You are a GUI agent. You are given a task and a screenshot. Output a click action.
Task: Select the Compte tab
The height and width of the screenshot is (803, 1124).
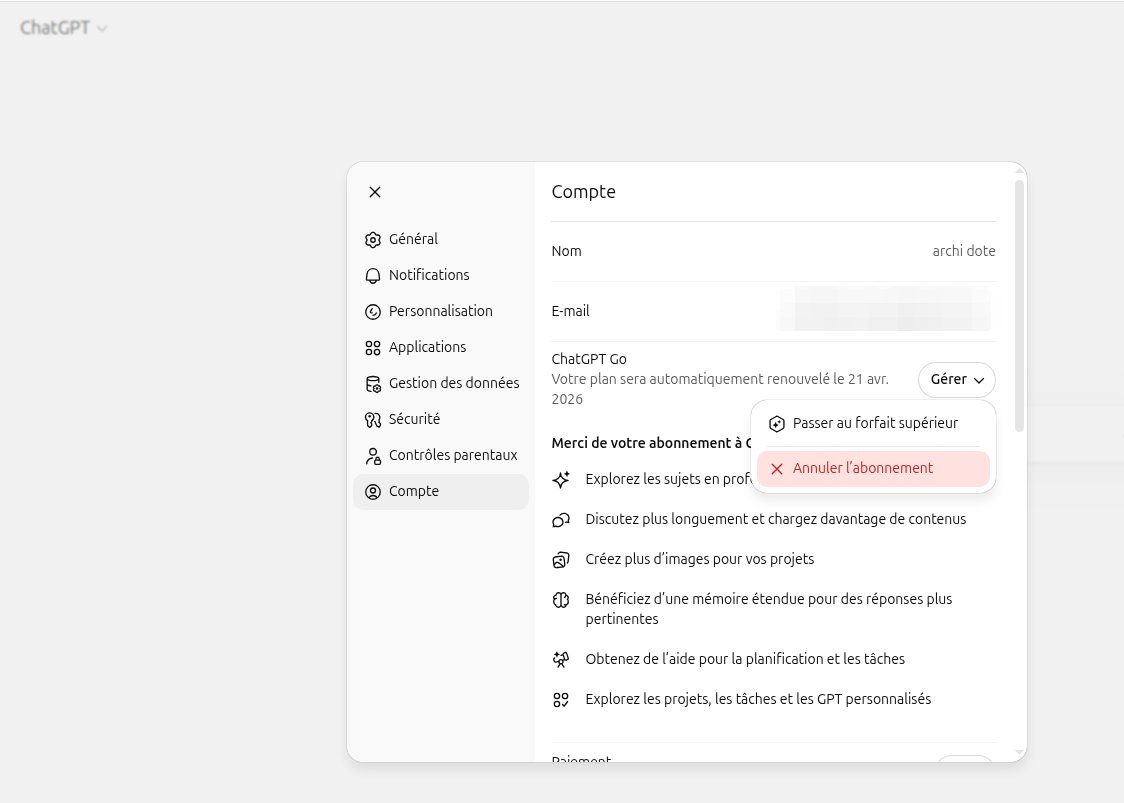click(441, 491)
